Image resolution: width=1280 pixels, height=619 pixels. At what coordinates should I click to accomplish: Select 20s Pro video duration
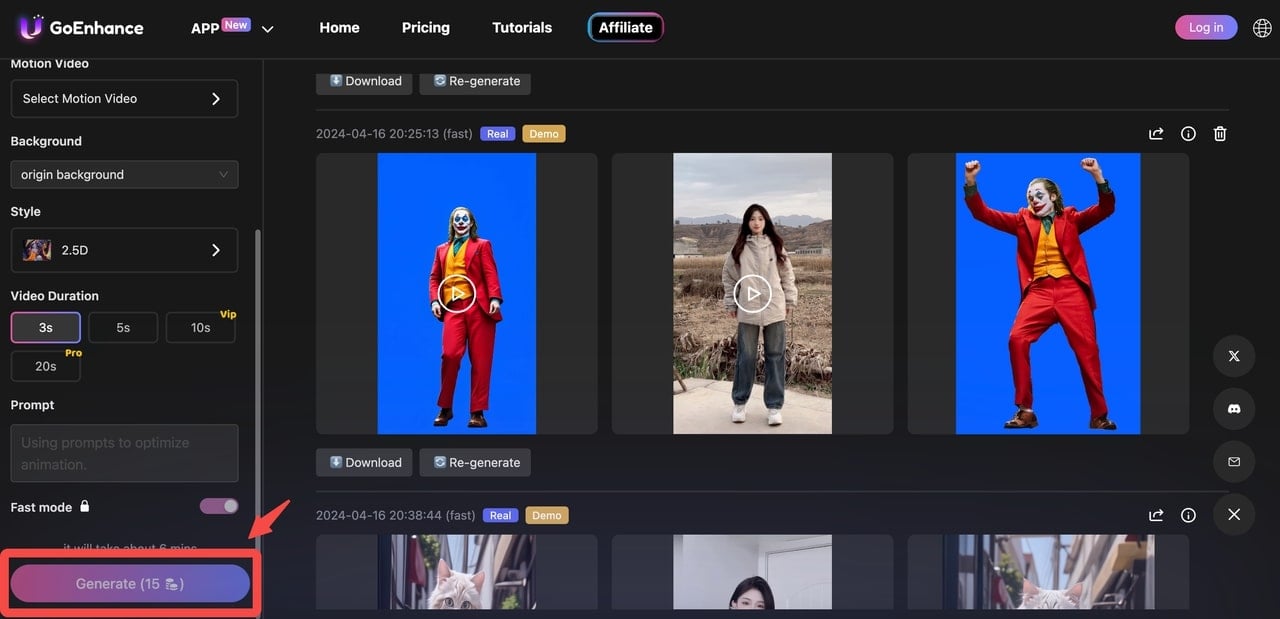(x=46, y=366)
